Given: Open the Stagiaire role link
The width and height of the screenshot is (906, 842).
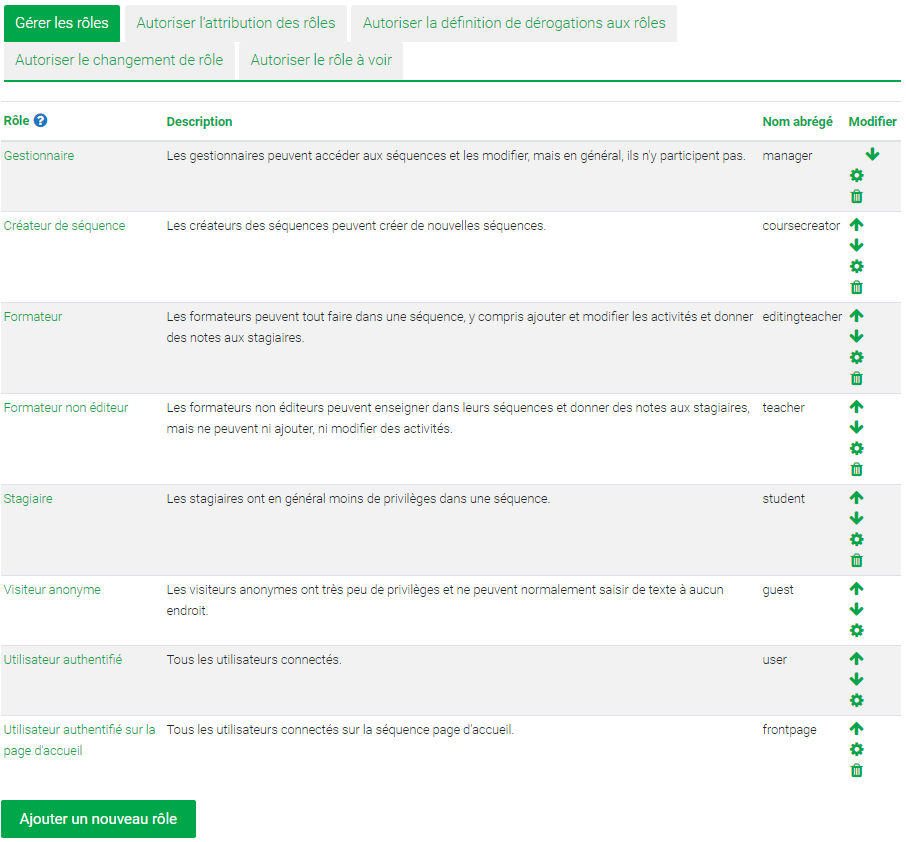Looking at the screenshot, I should [x=28, y=499].
